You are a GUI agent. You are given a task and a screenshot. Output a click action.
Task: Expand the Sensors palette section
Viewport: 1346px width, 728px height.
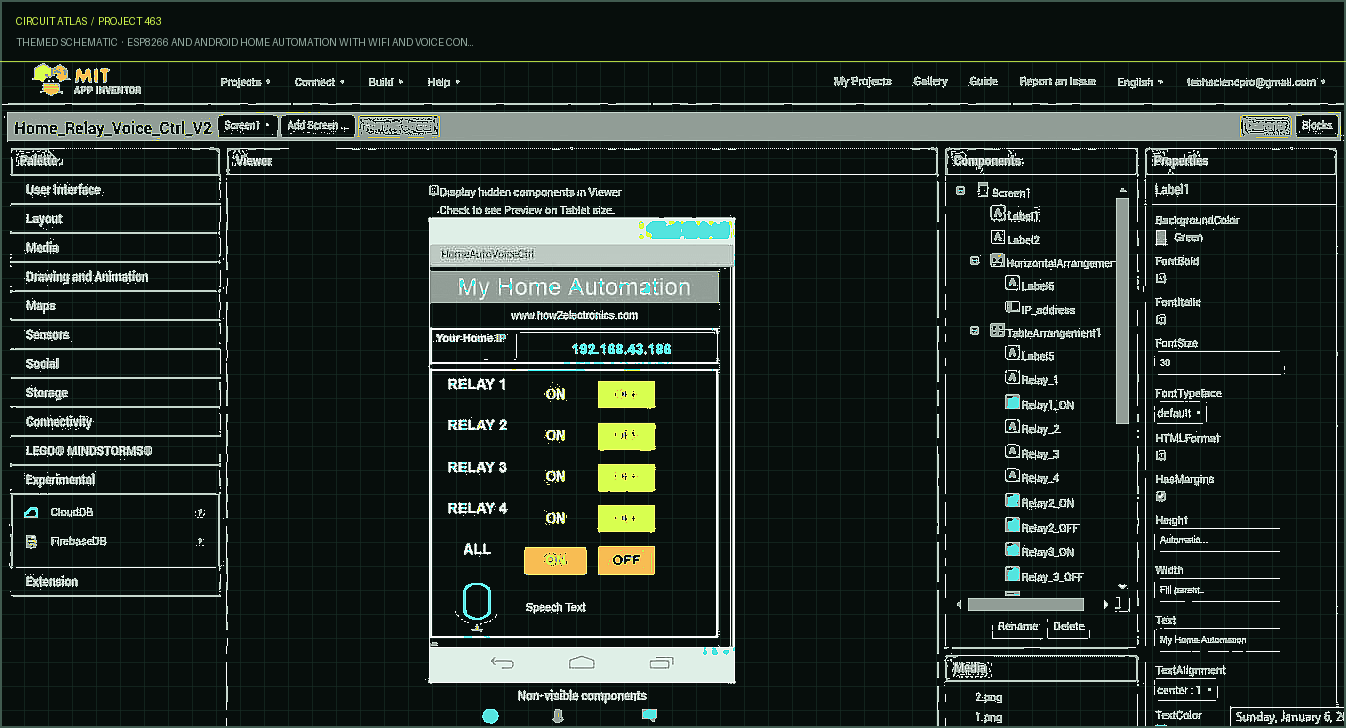click(x=116, y=335)
